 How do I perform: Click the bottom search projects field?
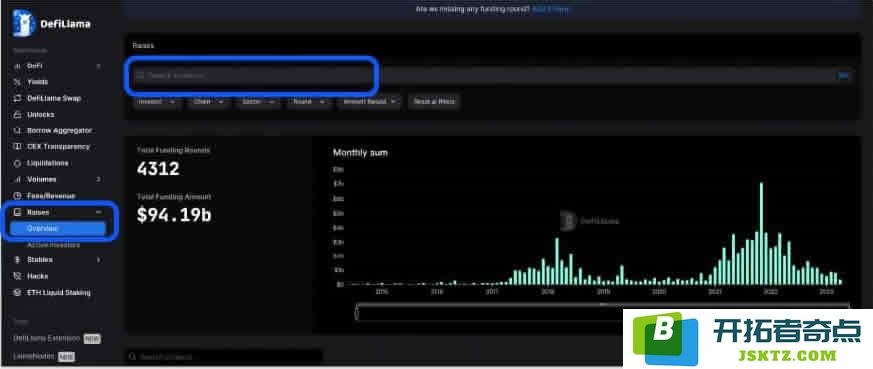pos(224,357)
